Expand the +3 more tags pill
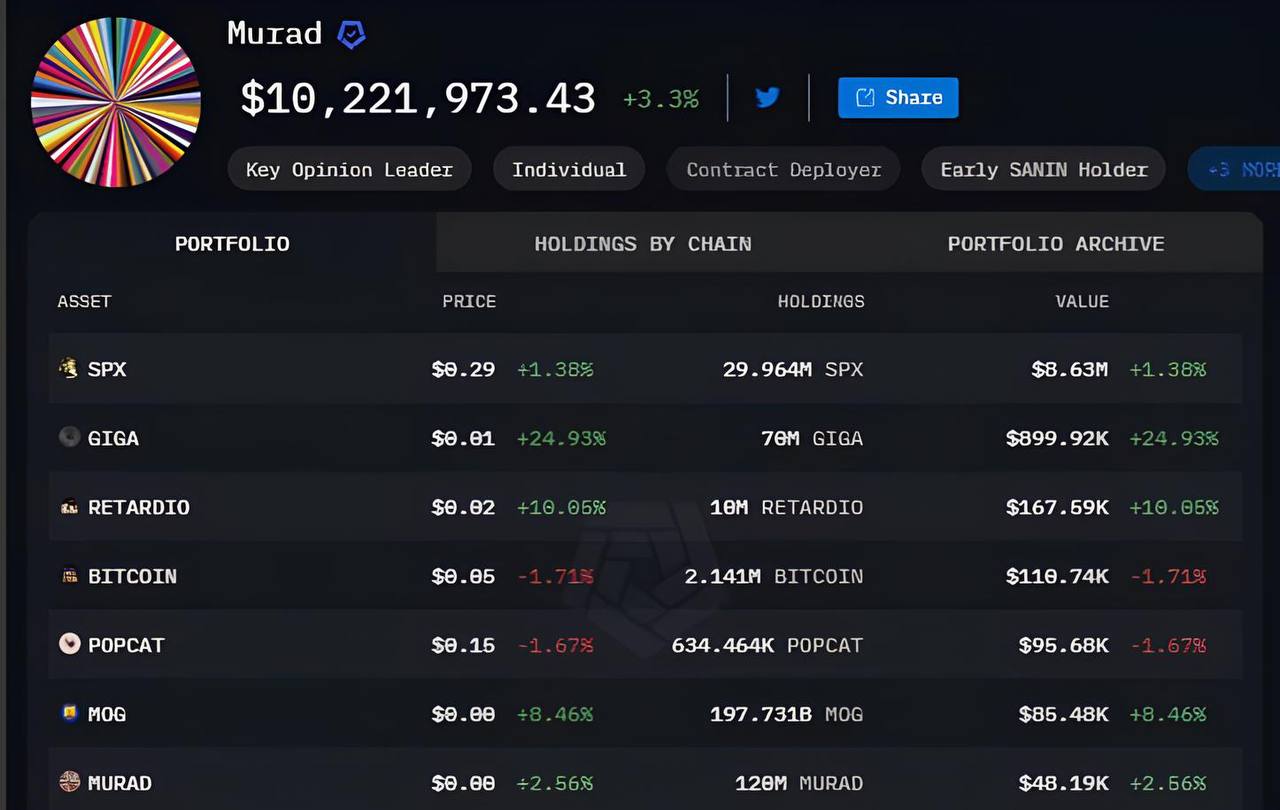The height and width of the screenshot is (810, 1280). click(x=1235, y=170)
